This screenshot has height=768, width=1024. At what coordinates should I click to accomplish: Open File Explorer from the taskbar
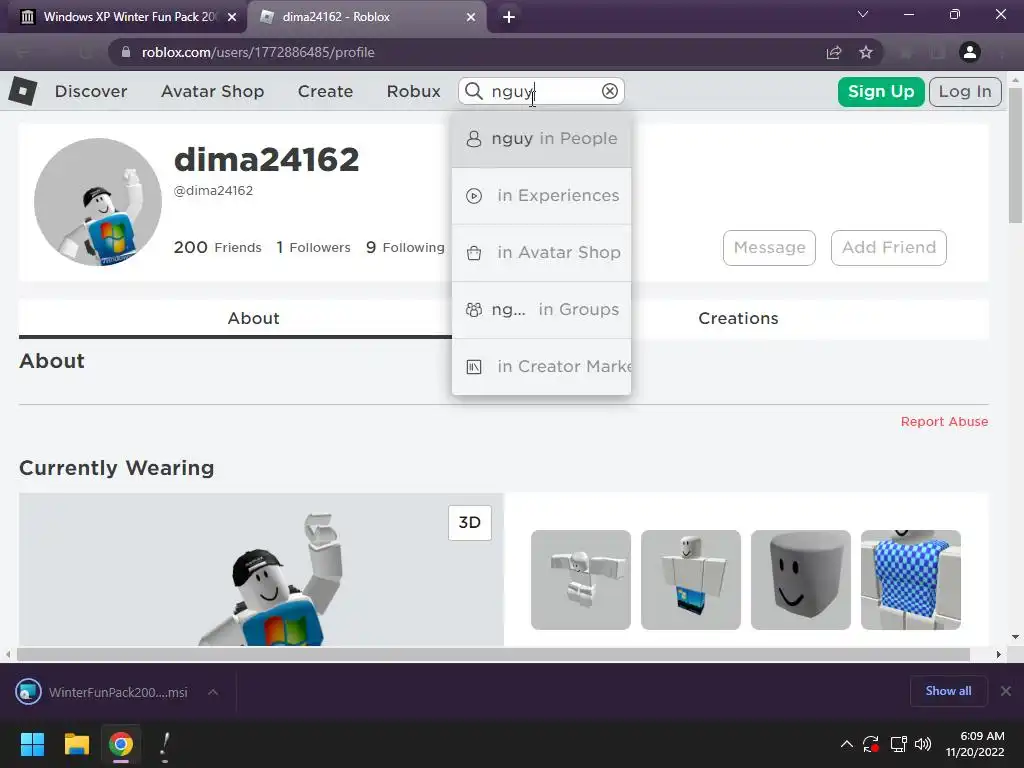76,744
